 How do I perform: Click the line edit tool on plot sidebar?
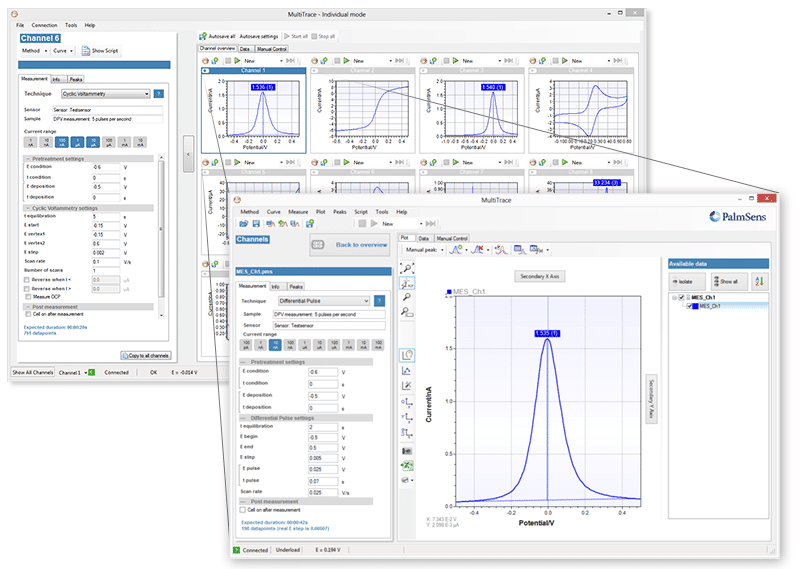[407, 386]
